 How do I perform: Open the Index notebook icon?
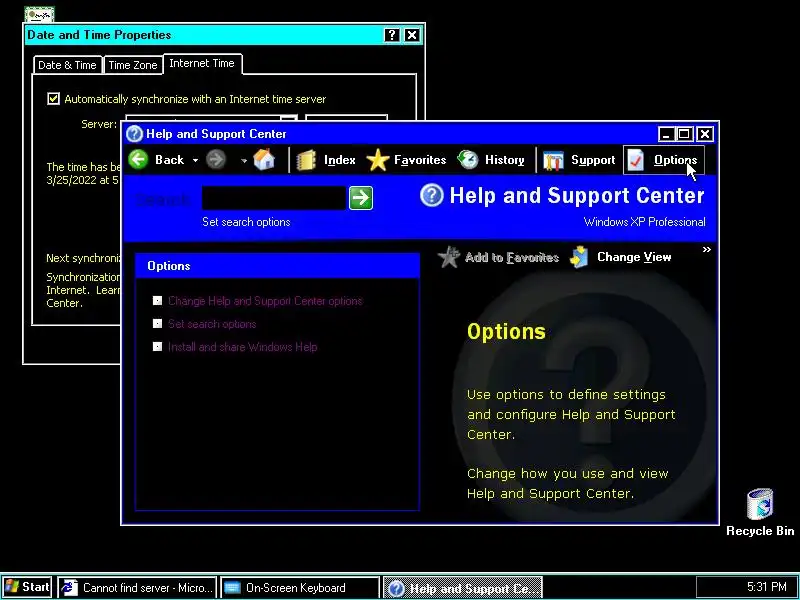point(306,160)
